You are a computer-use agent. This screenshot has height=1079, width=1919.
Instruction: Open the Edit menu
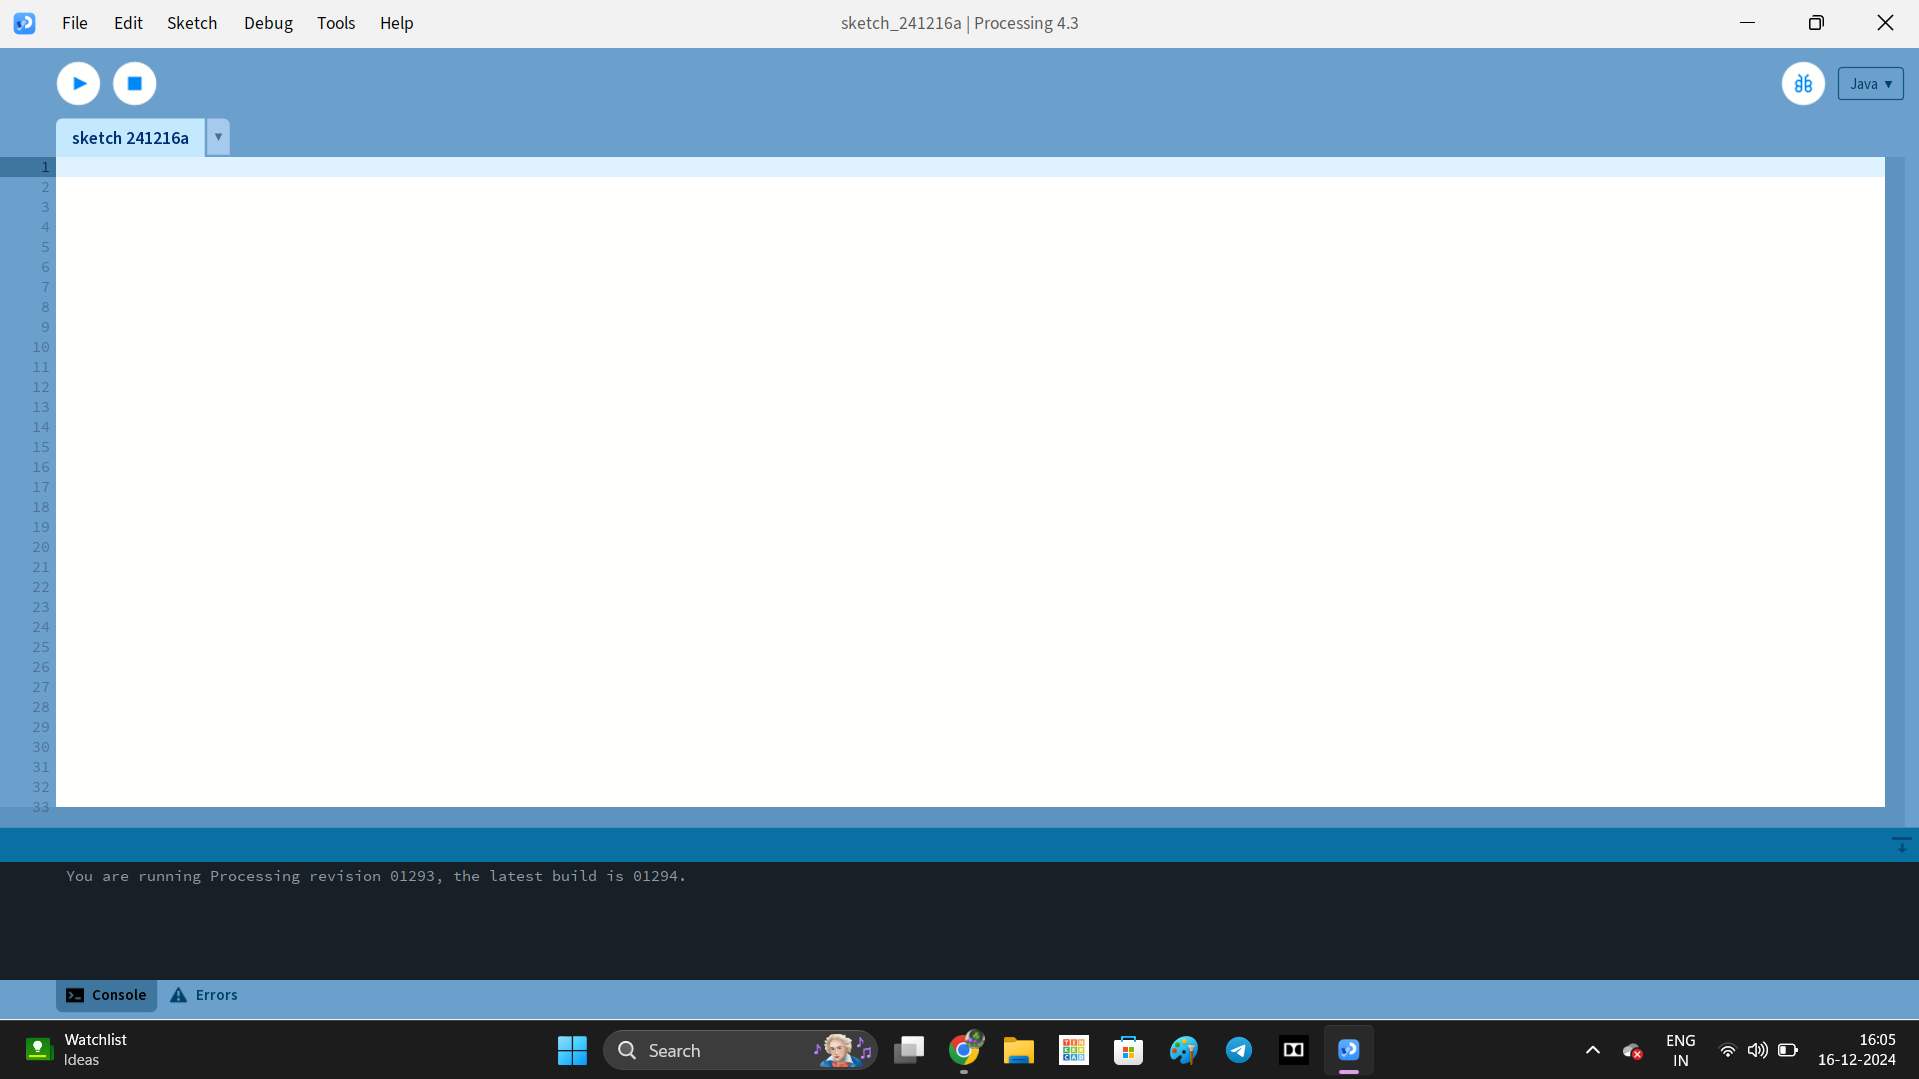[x=128, y=23]
